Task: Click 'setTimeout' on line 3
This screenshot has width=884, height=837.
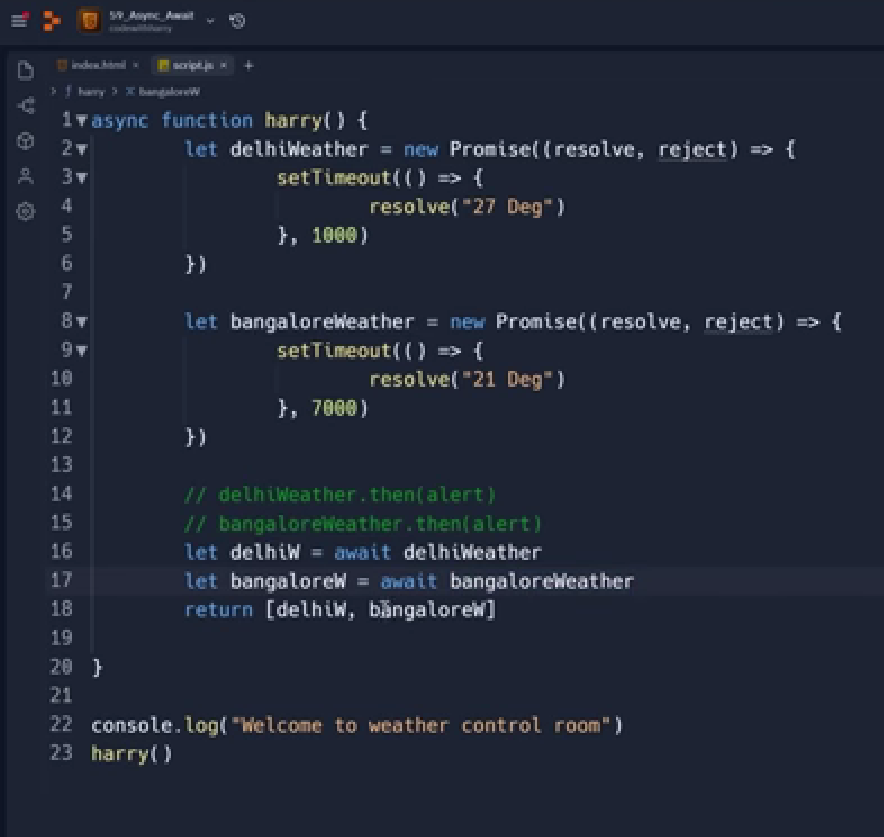Action: (334, 178)
